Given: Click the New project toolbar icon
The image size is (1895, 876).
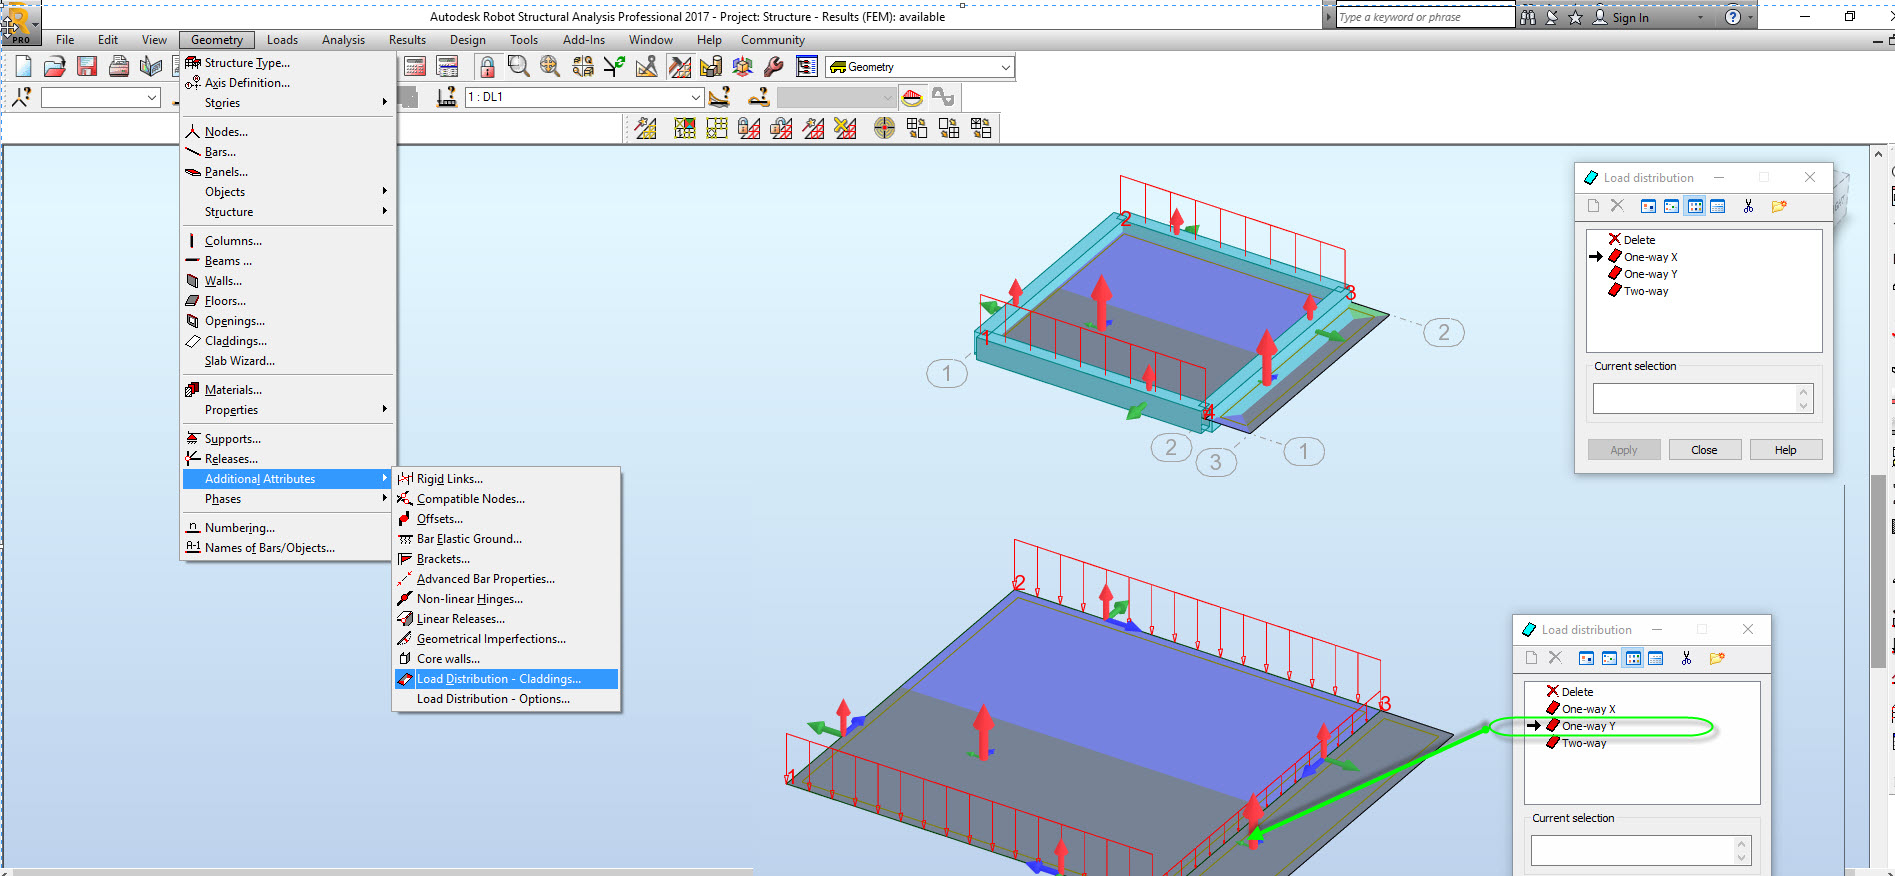Looking at the screenshot, I should pyautogui.click(x=23, y=67).
